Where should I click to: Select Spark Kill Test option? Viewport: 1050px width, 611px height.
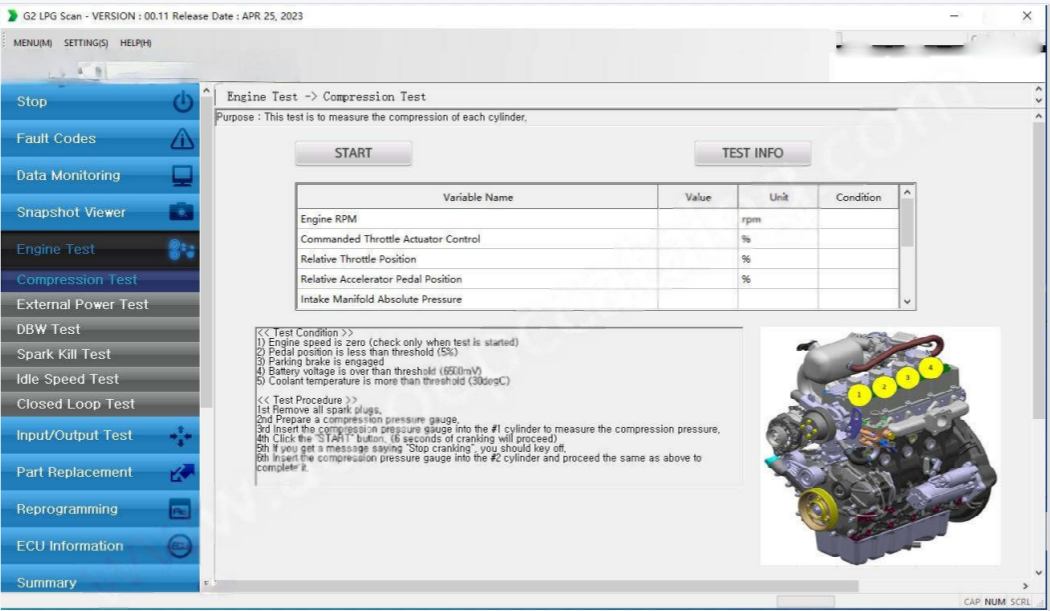64,355
